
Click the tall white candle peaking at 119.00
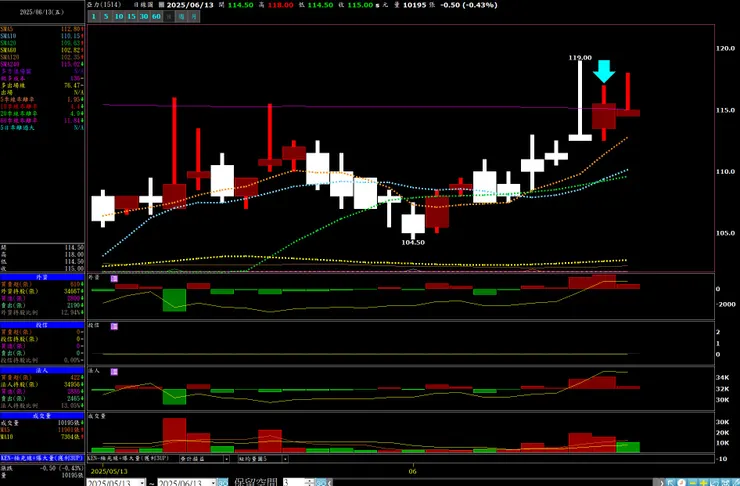[x=580, y=101]
